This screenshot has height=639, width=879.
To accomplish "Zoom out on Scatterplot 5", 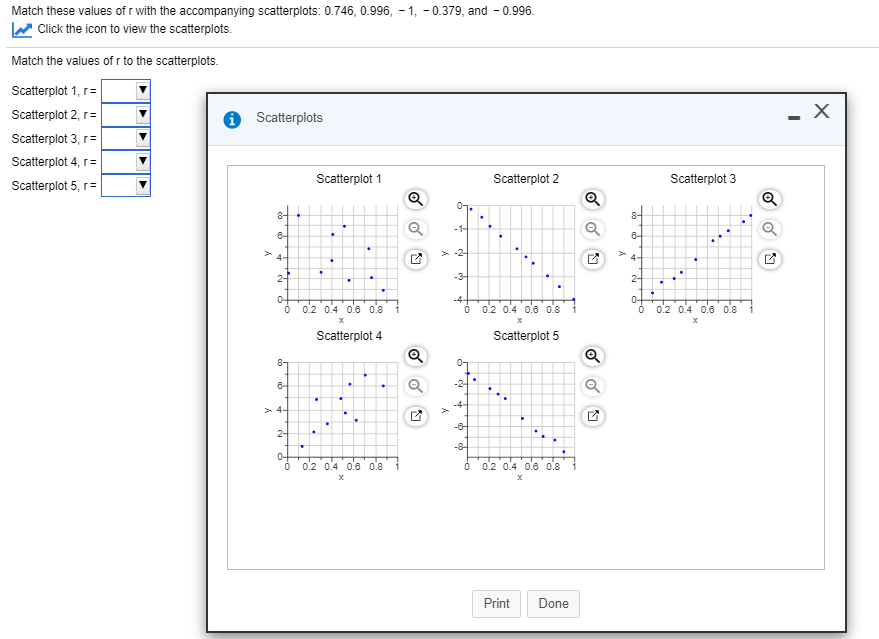I will coord(592,386).
